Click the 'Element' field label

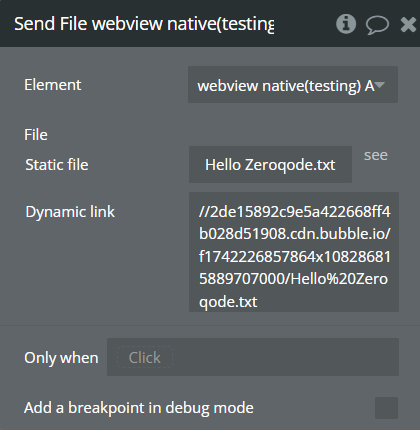53,85
